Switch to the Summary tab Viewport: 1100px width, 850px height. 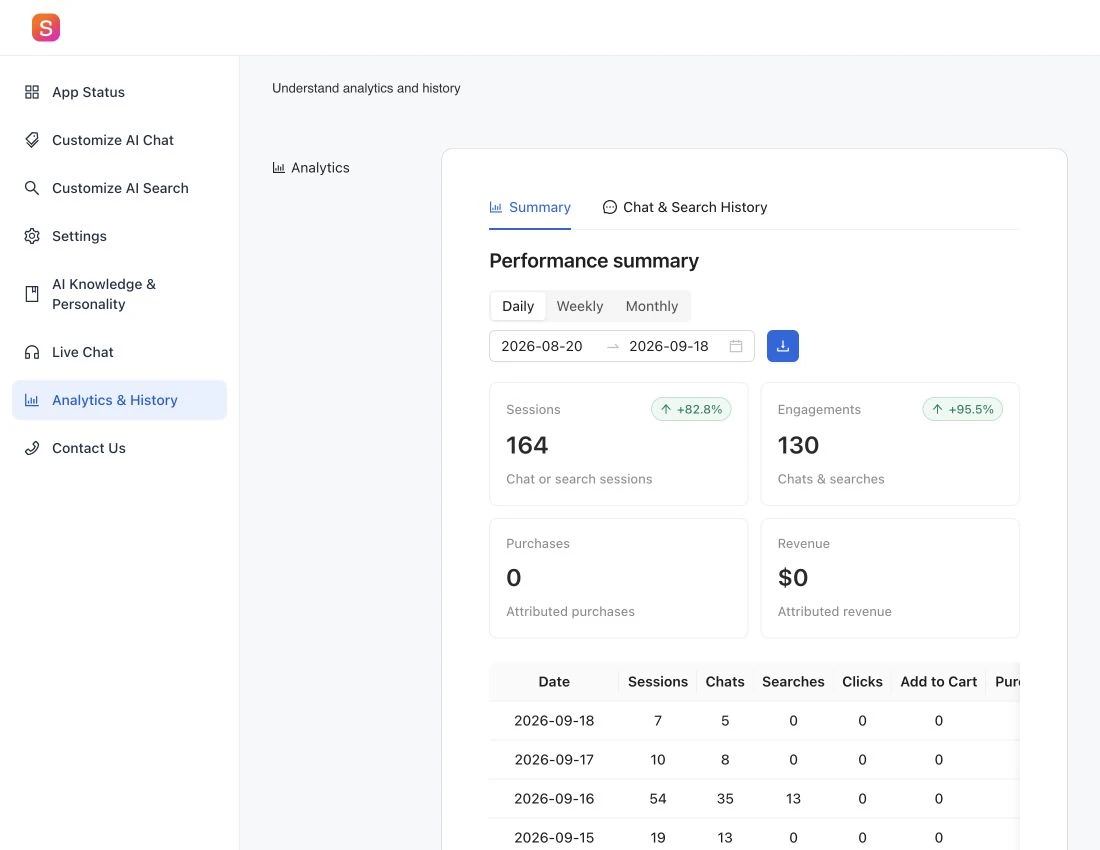coord(530,207)
